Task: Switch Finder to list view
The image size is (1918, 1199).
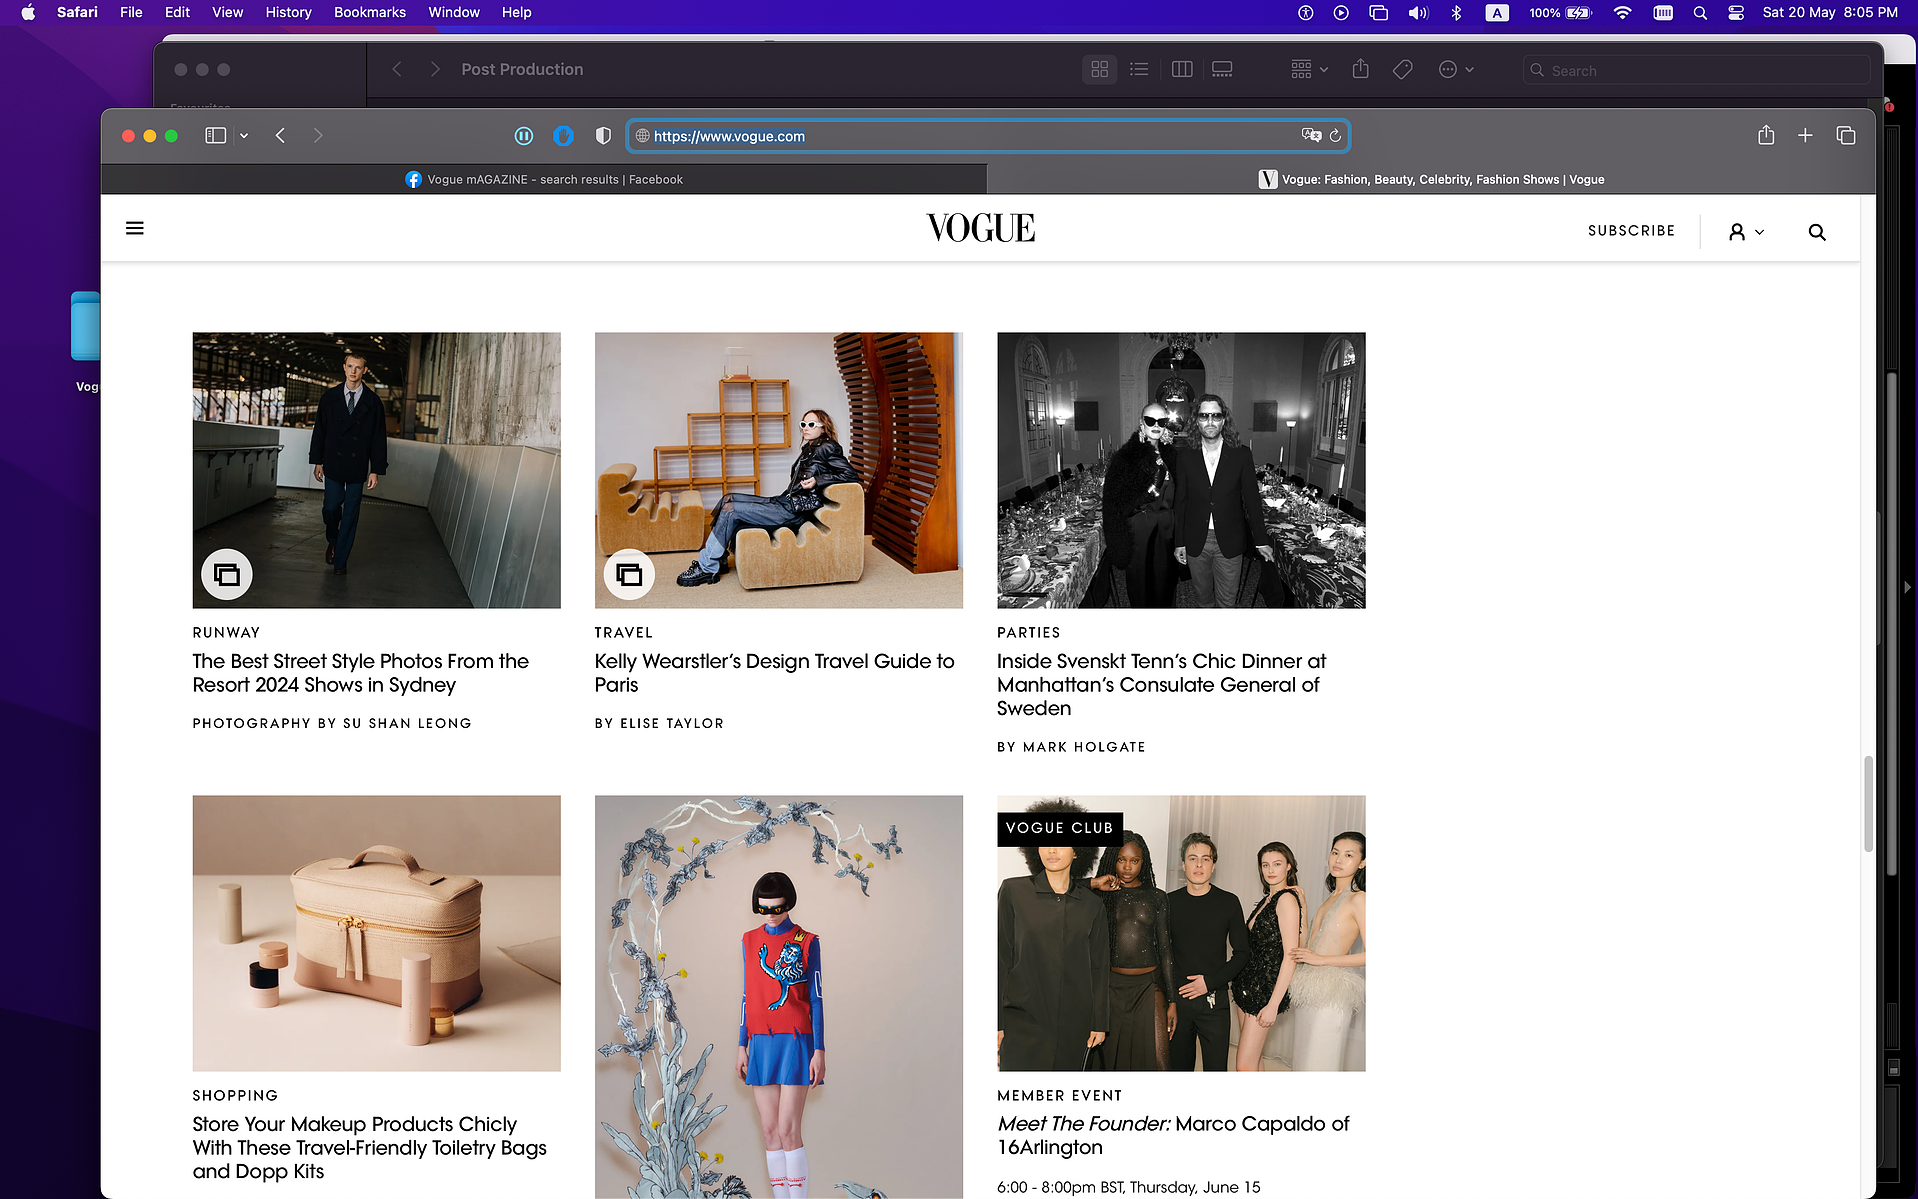Action: tap(1139, 69)
